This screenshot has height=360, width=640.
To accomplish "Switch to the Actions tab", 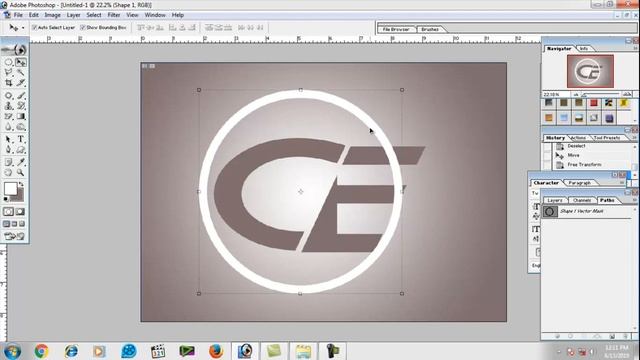I will point(579,138).
